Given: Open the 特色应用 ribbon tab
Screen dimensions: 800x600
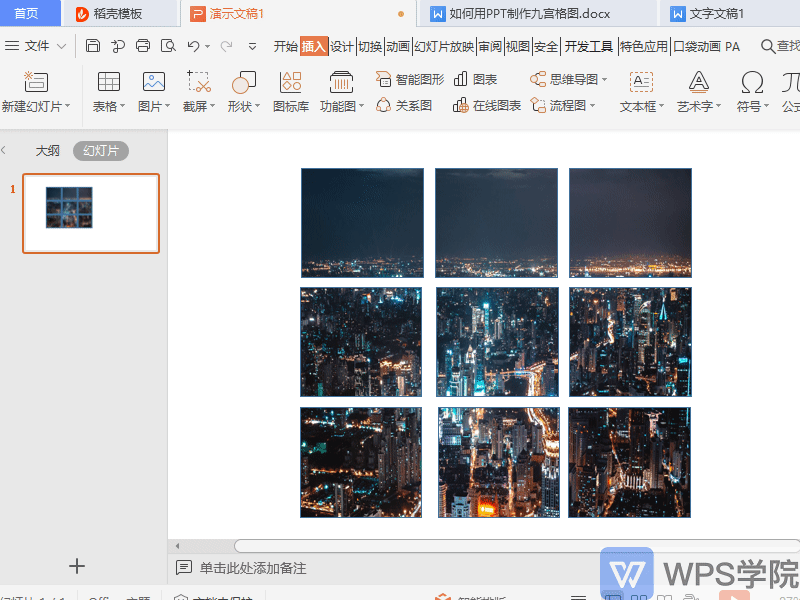Looking at the screenshot, I should click(x=644, y=46).
